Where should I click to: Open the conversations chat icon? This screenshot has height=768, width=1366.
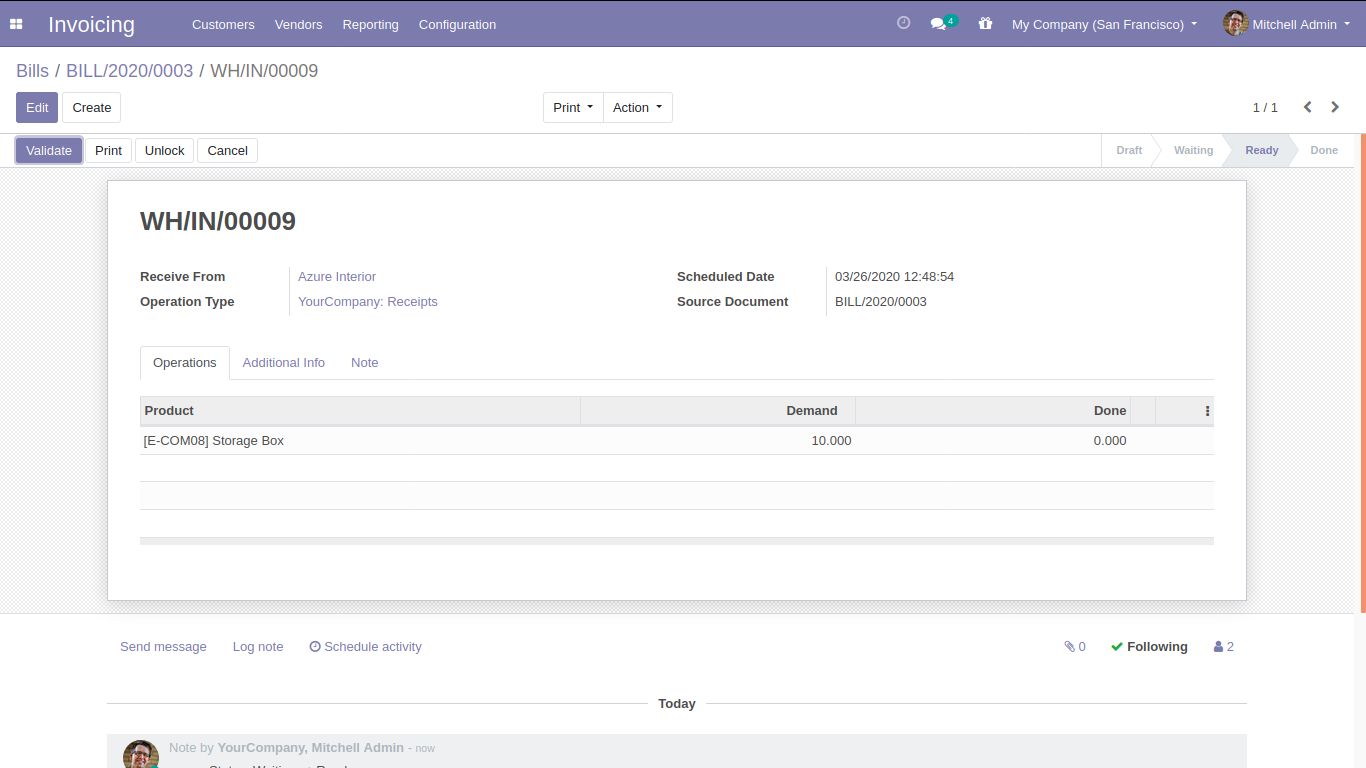pyautogui.click(x=939, y=24)
